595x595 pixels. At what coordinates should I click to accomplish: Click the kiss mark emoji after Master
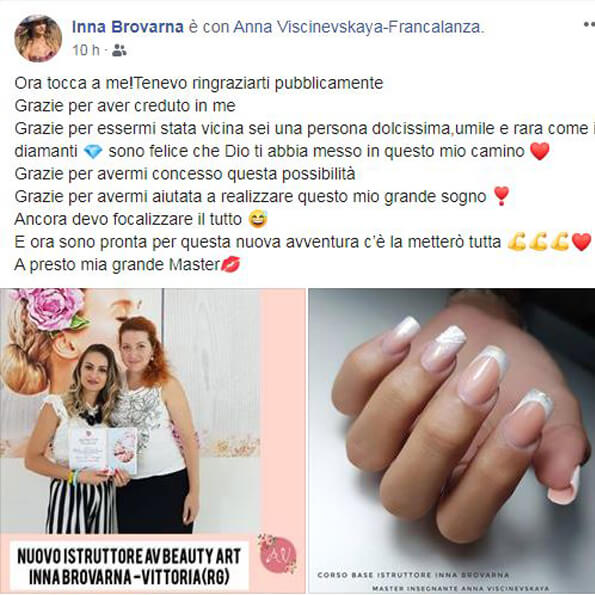pyautogui.click(x=230, y=264)
